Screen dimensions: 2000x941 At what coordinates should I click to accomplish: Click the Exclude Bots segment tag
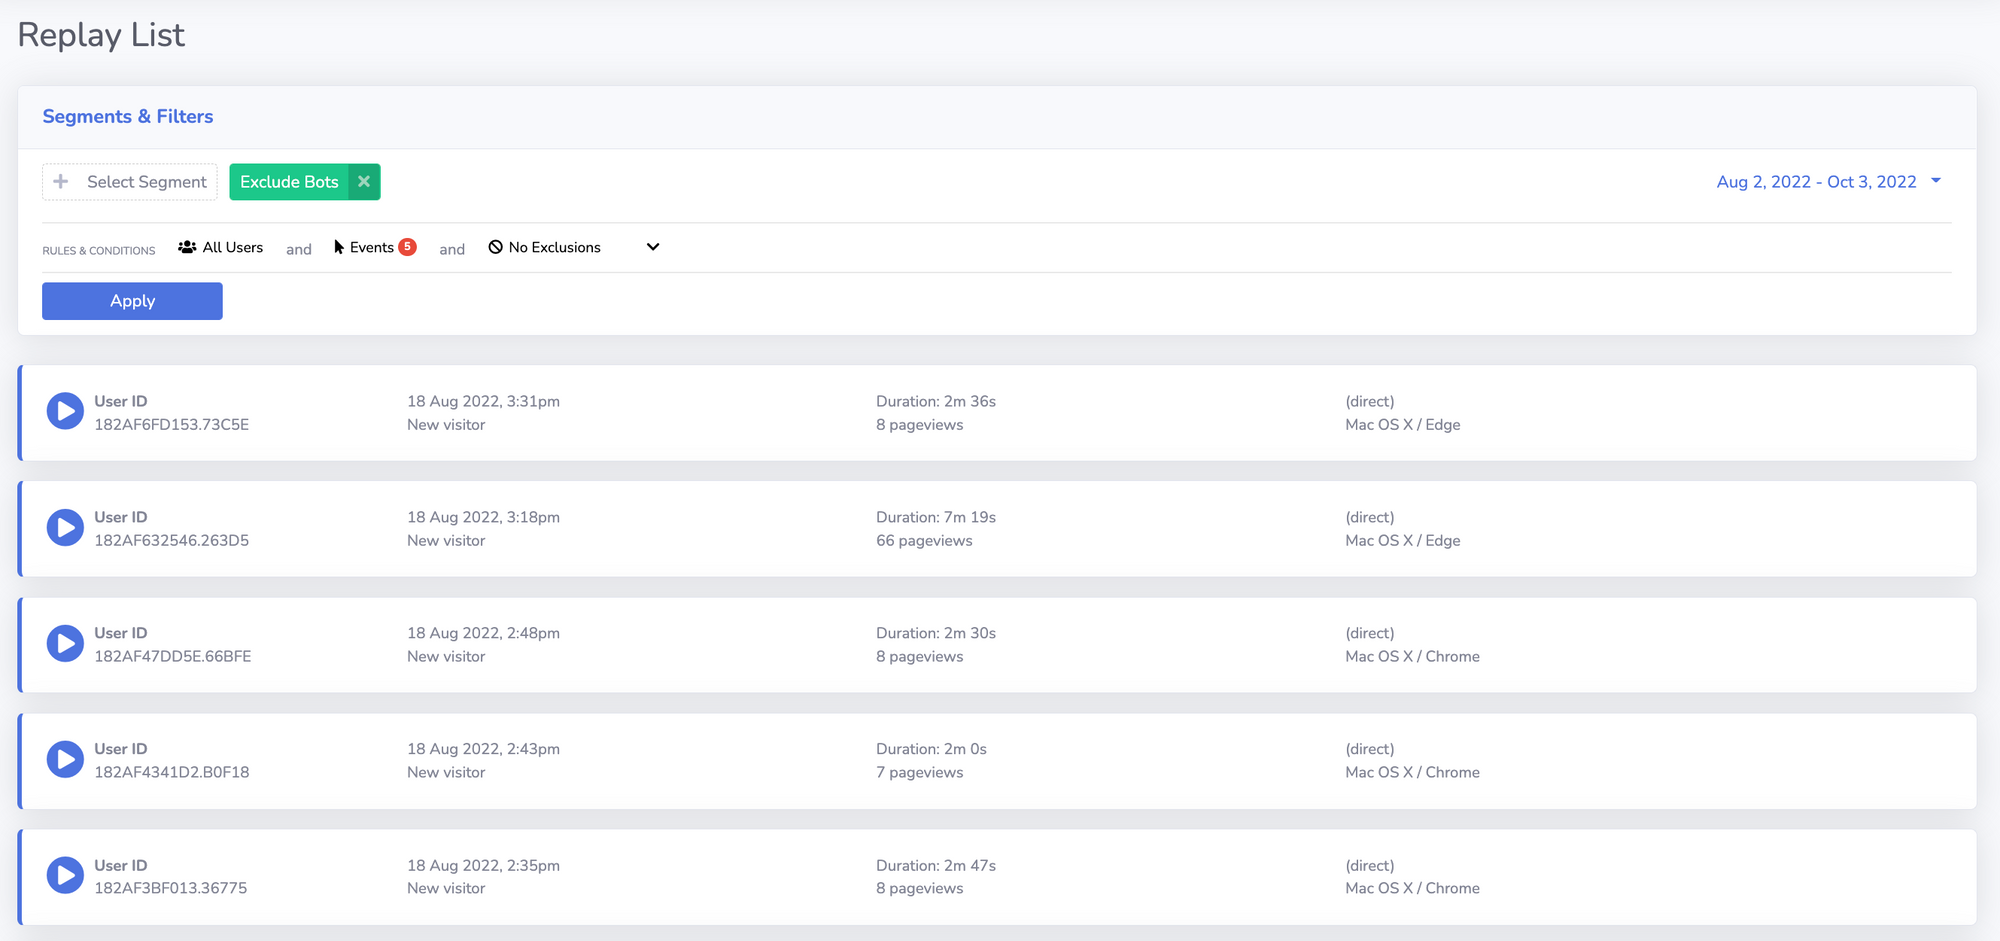click(289, 182)
